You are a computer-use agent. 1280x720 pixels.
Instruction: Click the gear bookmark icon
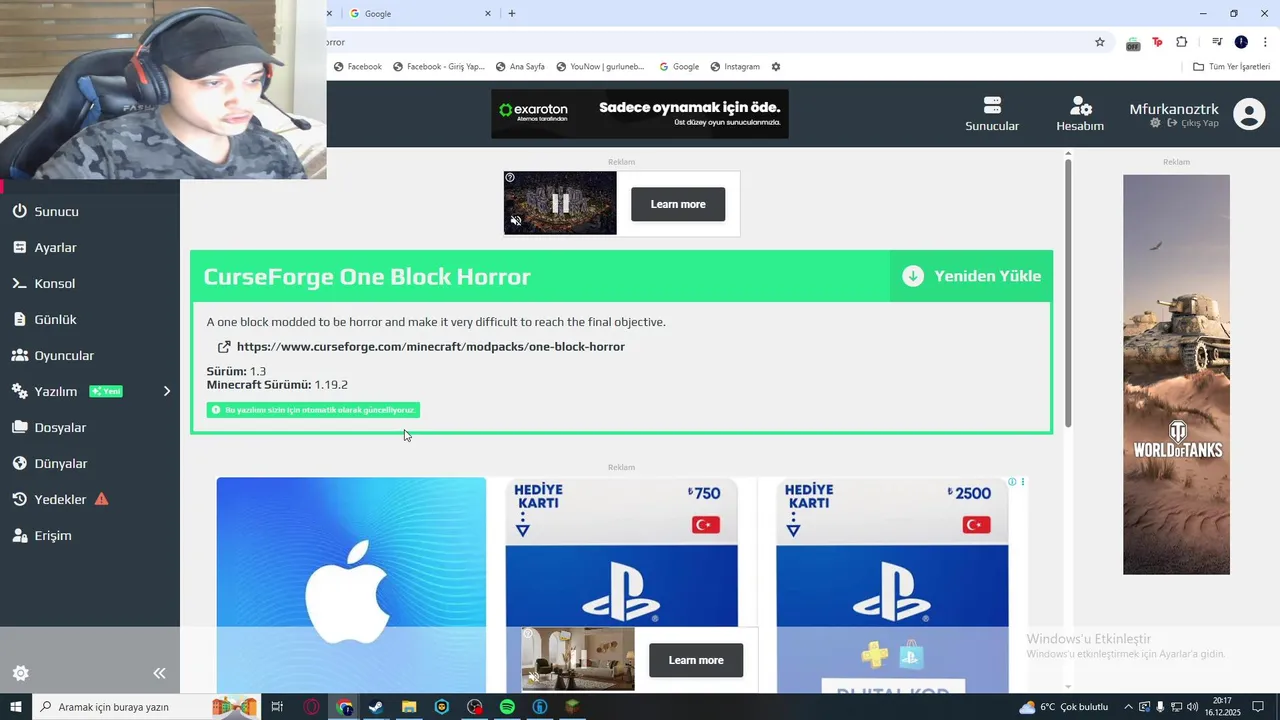tap(776, 67)
